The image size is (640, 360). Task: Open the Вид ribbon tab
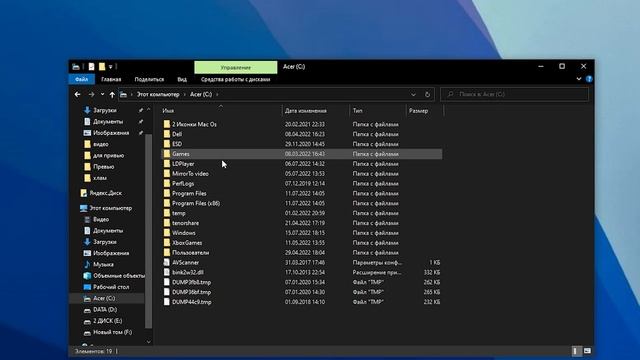click(182, 79)
